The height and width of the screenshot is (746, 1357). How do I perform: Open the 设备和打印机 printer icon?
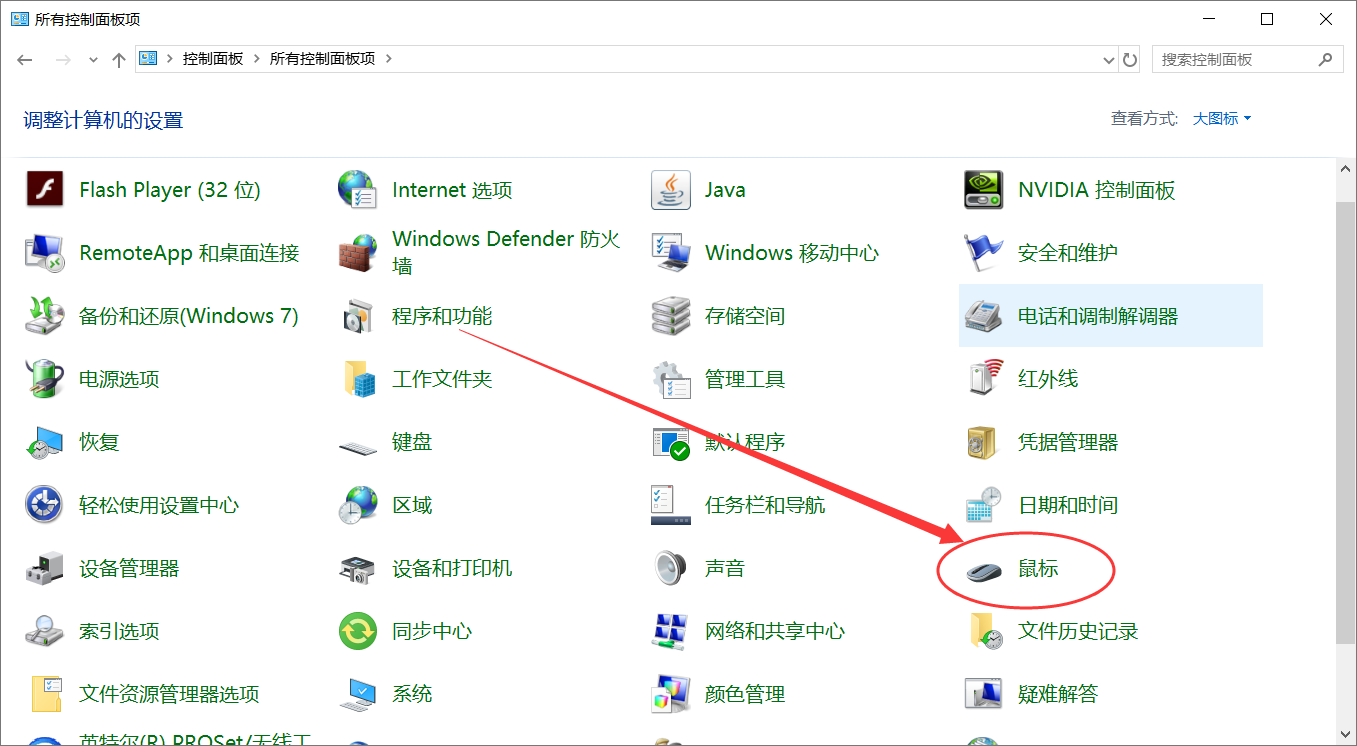[357, 568]
